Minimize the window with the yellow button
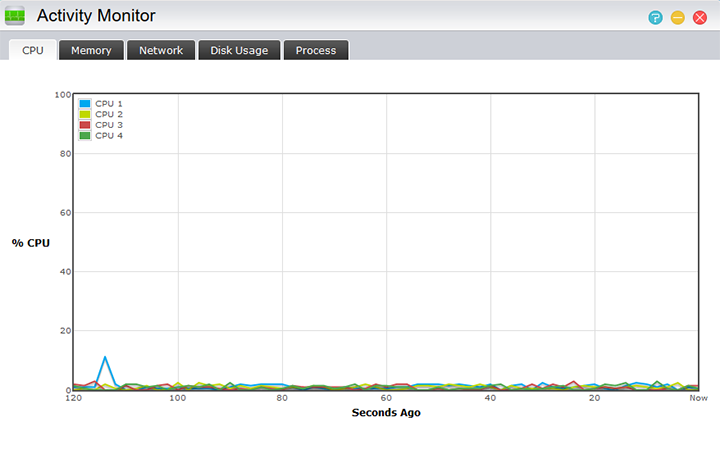Screen dimensions: 720x458 tap(678, 17)
